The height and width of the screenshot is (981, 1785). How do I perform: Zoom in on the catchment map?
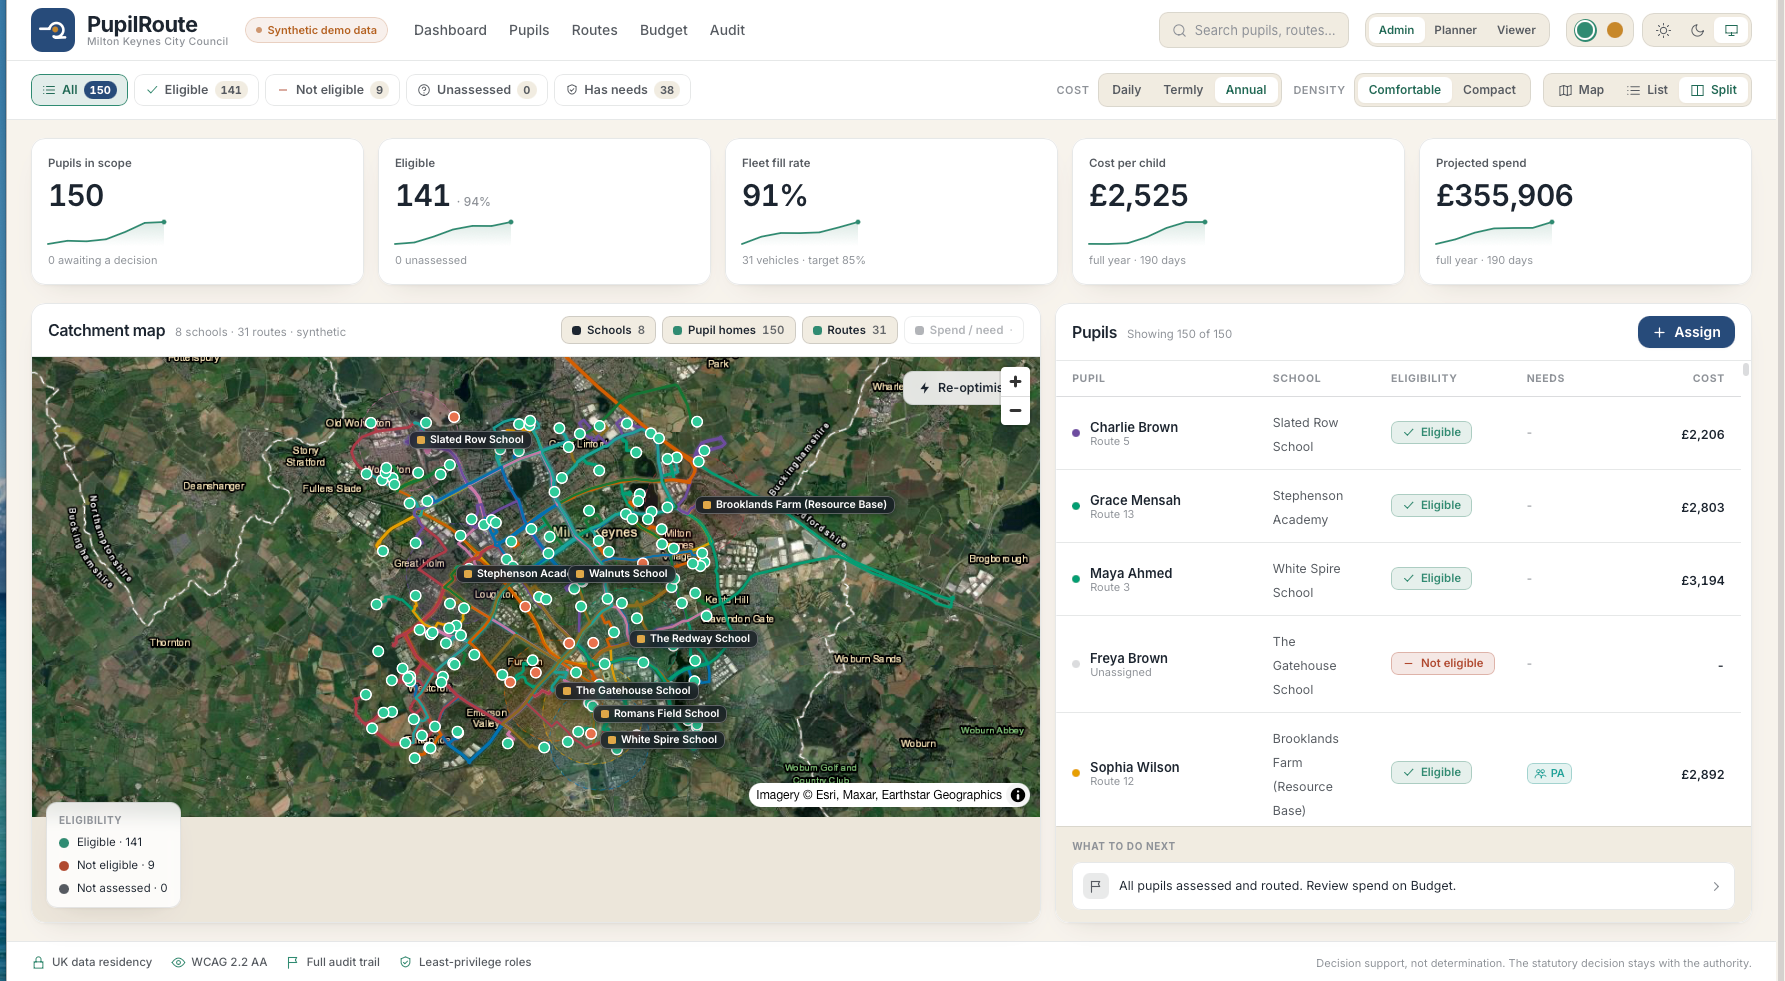pos(1015,382)
